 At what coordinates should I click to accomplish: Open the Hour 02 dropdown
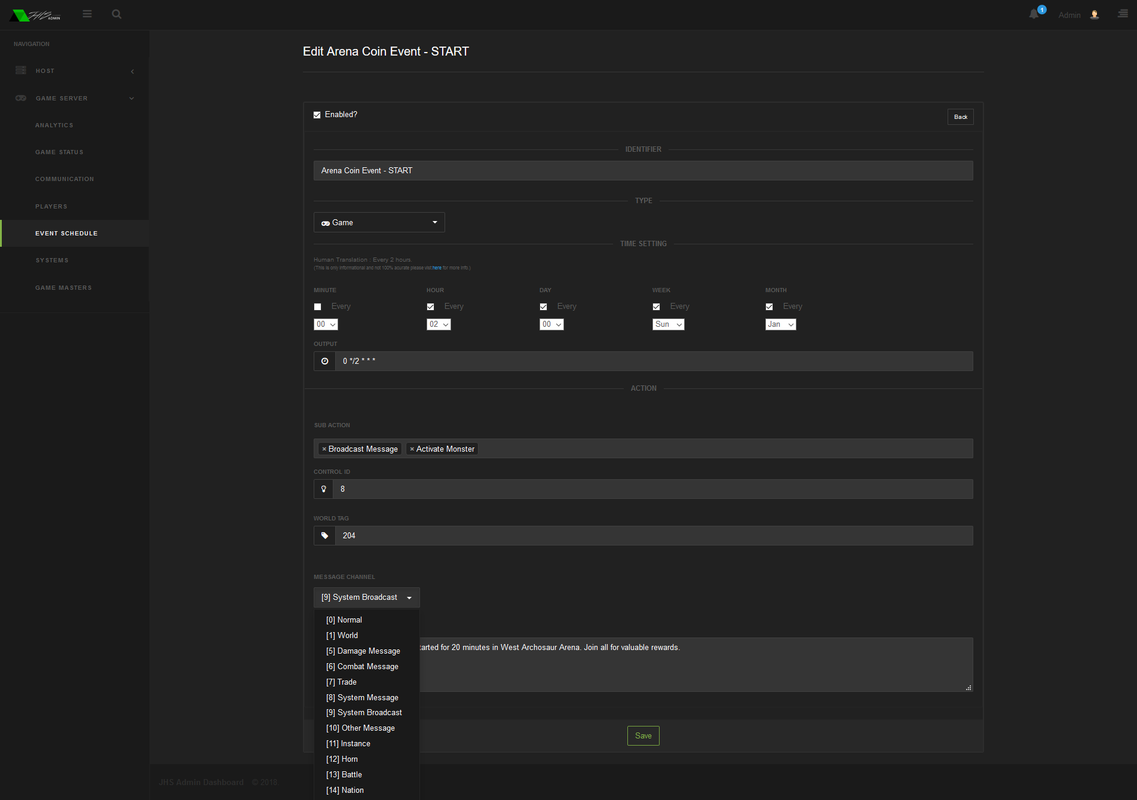(439, 324)
